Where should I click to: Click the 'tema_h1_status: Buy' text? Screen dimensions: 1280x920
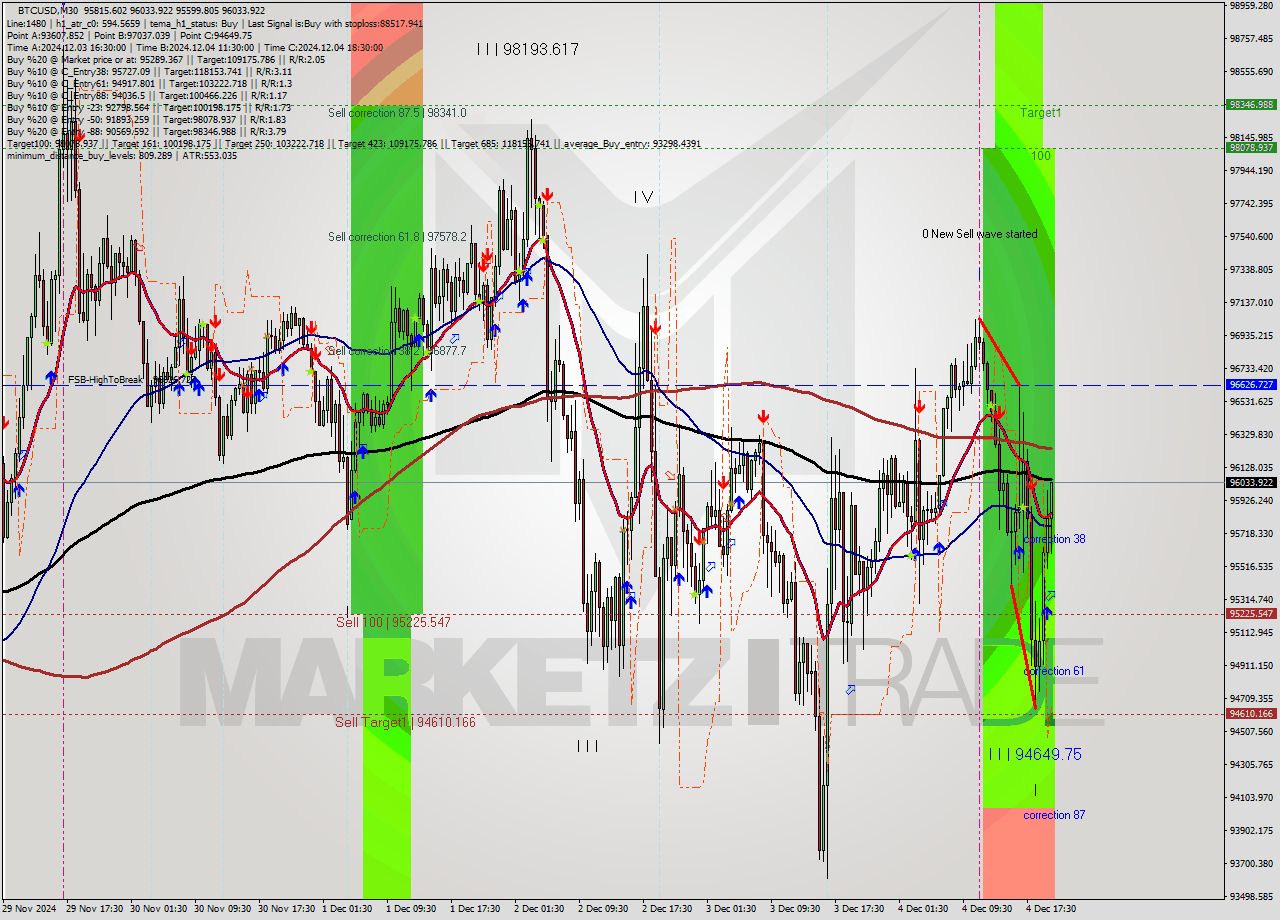point(193,23)
